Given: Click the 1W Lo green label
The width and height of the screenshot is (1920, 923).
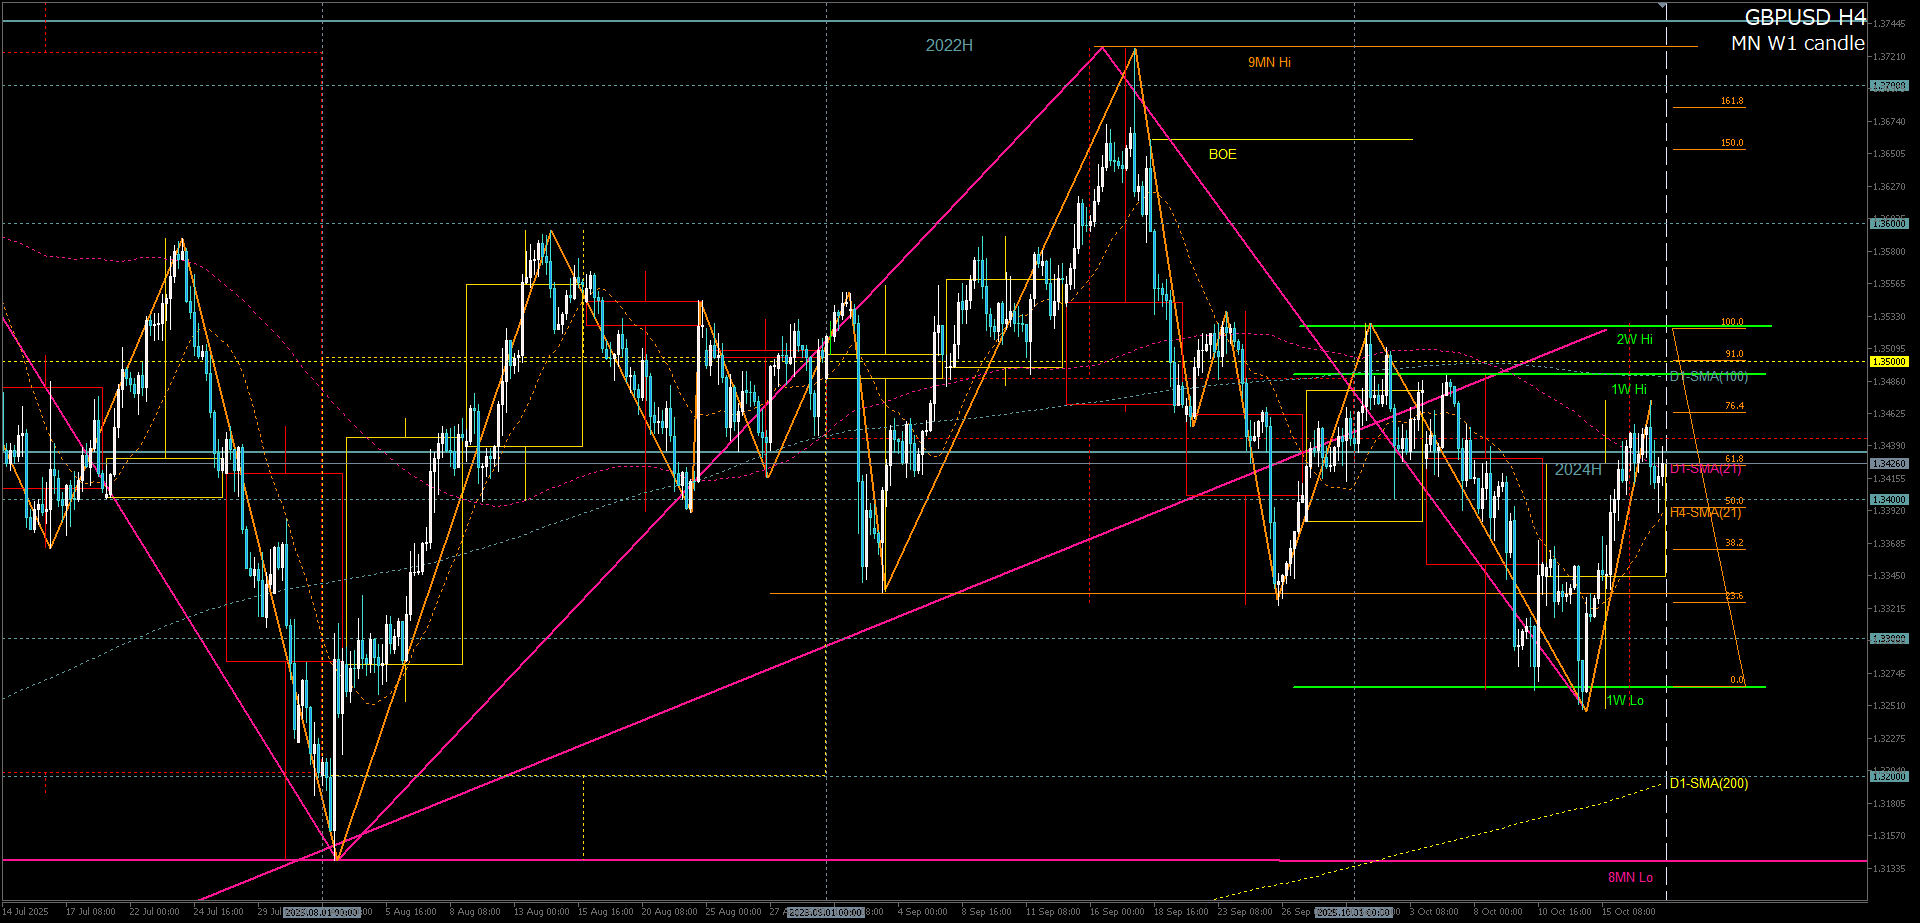Looking at the screenshot, I should point(1626,701).
